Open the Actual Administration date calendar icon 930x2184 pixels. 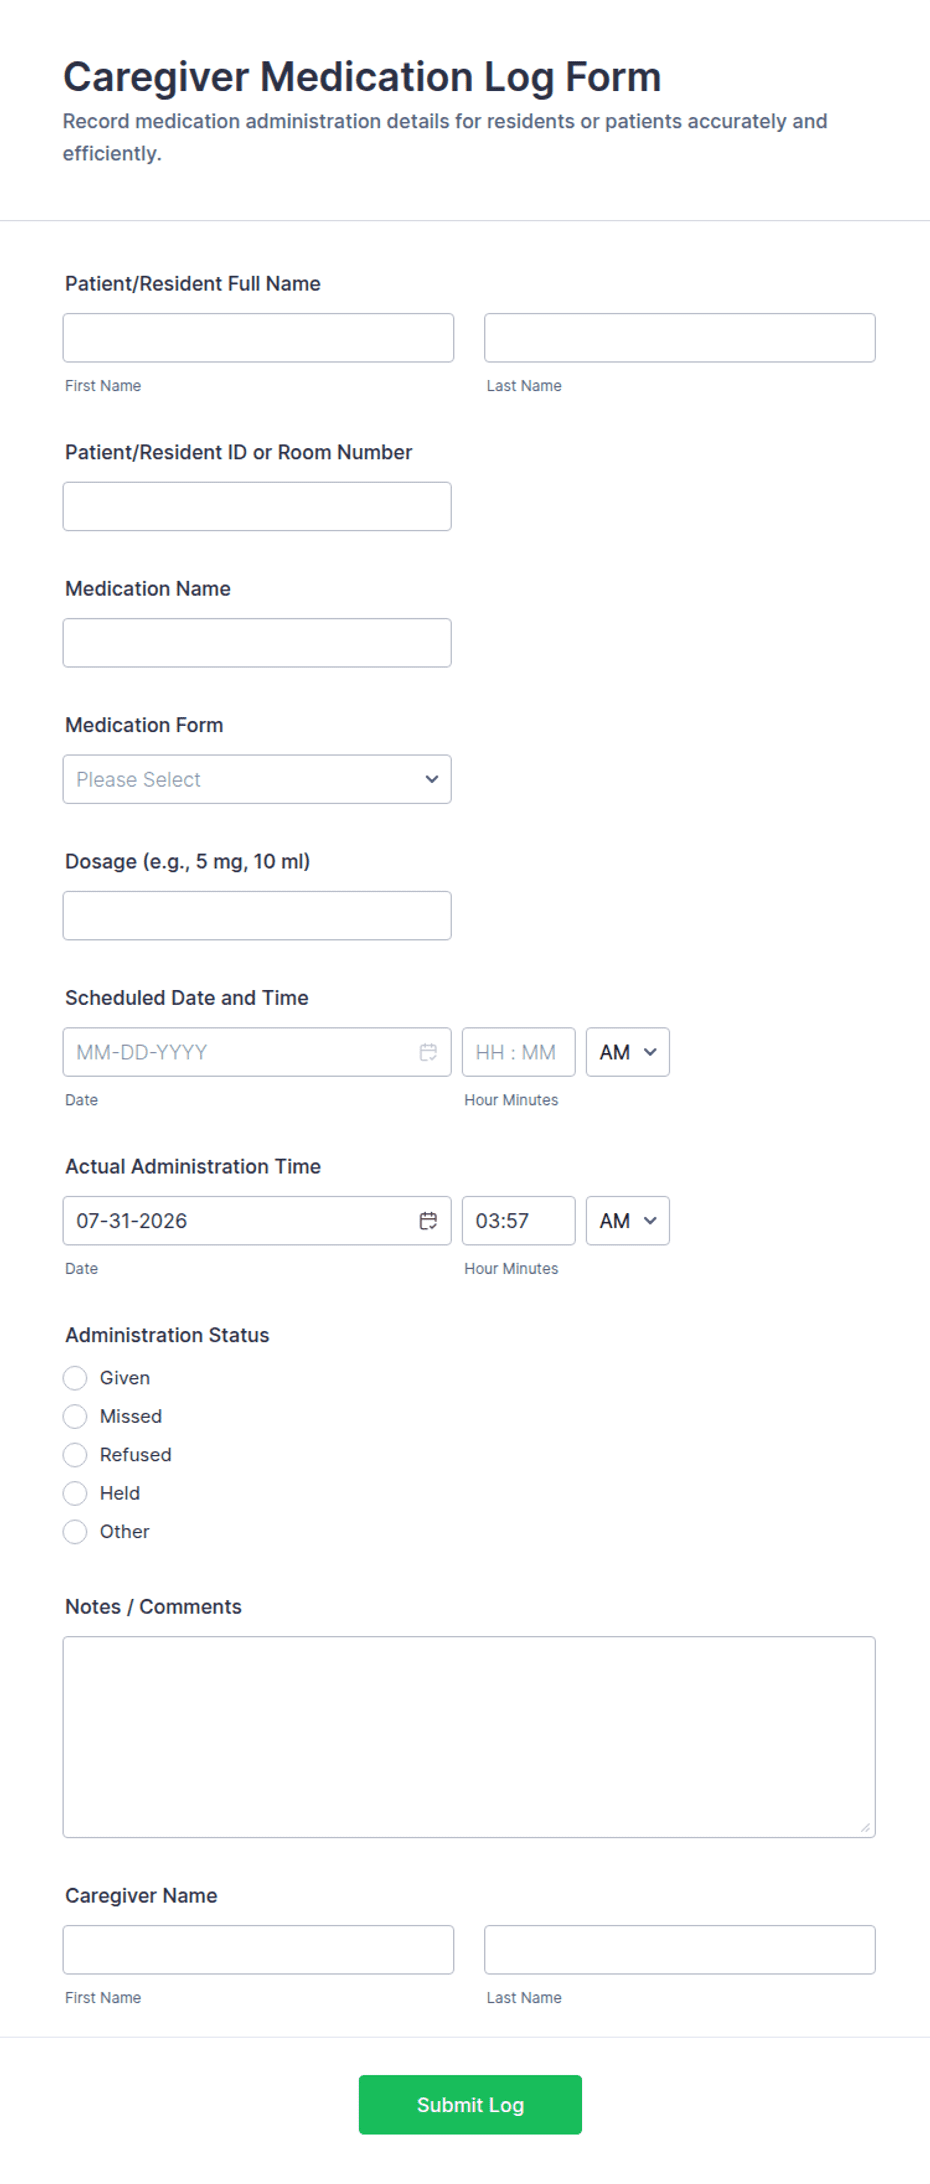[428, 1221]
